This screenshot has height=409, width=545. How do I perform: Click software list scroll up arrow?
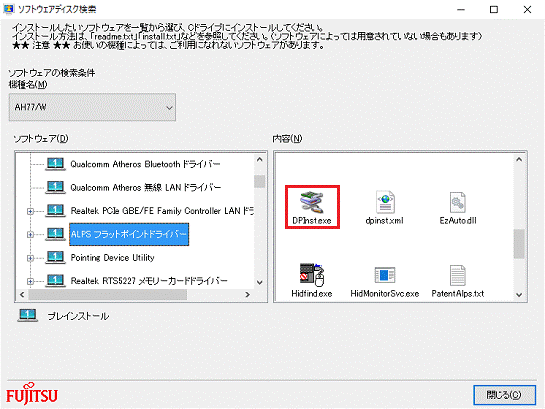pyautogui.click(x=260, y=159)
